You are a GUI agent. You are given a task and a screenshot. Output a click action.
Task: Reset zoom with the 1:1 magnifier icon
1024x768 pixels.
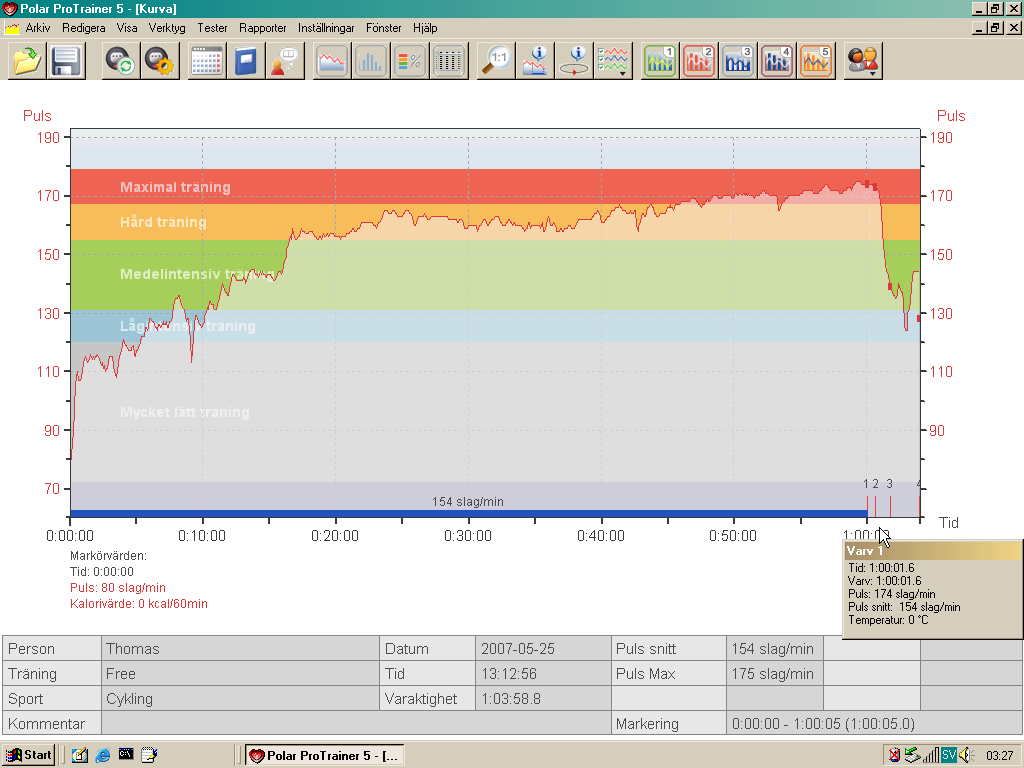pyautogui.click(x=496, y=61)
